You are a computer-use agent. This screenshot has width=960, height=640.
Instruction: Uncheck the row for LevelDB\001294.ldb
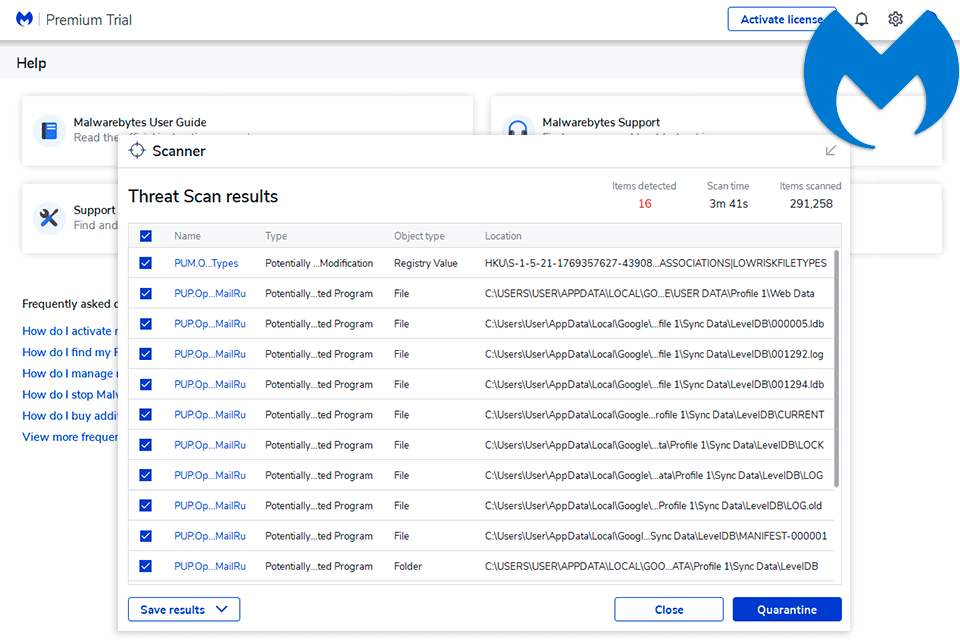pyautogui.click(x=146, y=384)
